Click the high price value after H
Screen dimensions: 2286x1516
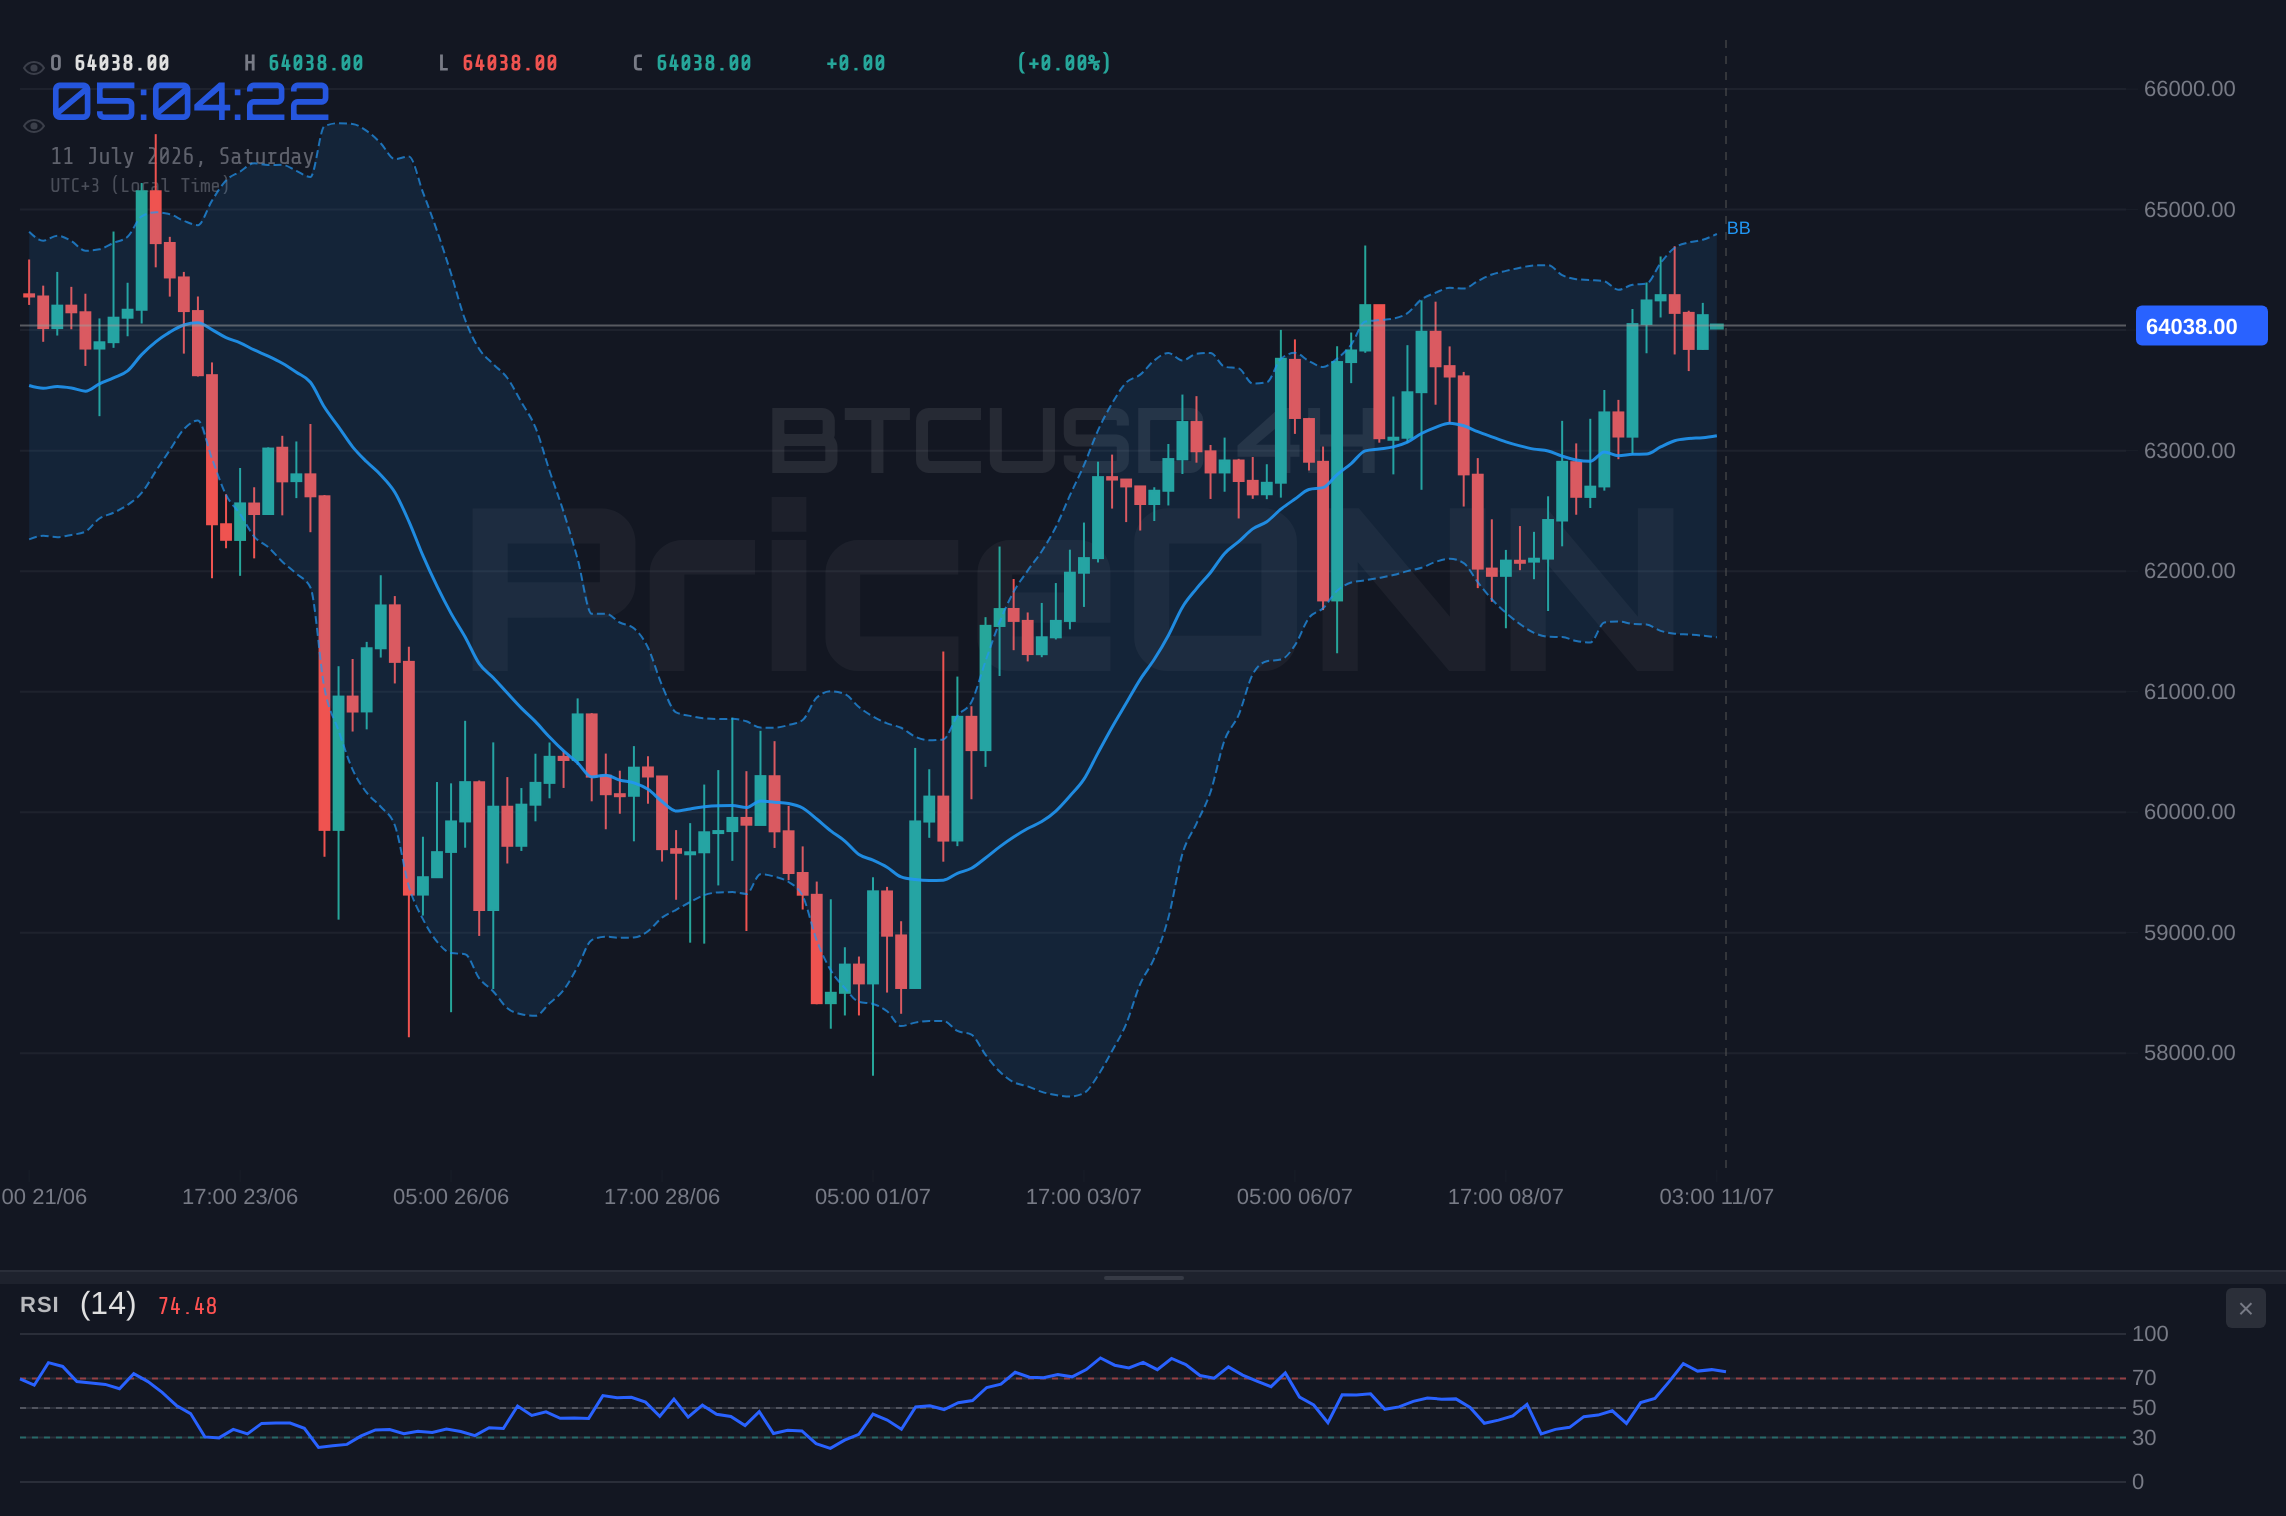pyautogui.click(x=316, y=63)
